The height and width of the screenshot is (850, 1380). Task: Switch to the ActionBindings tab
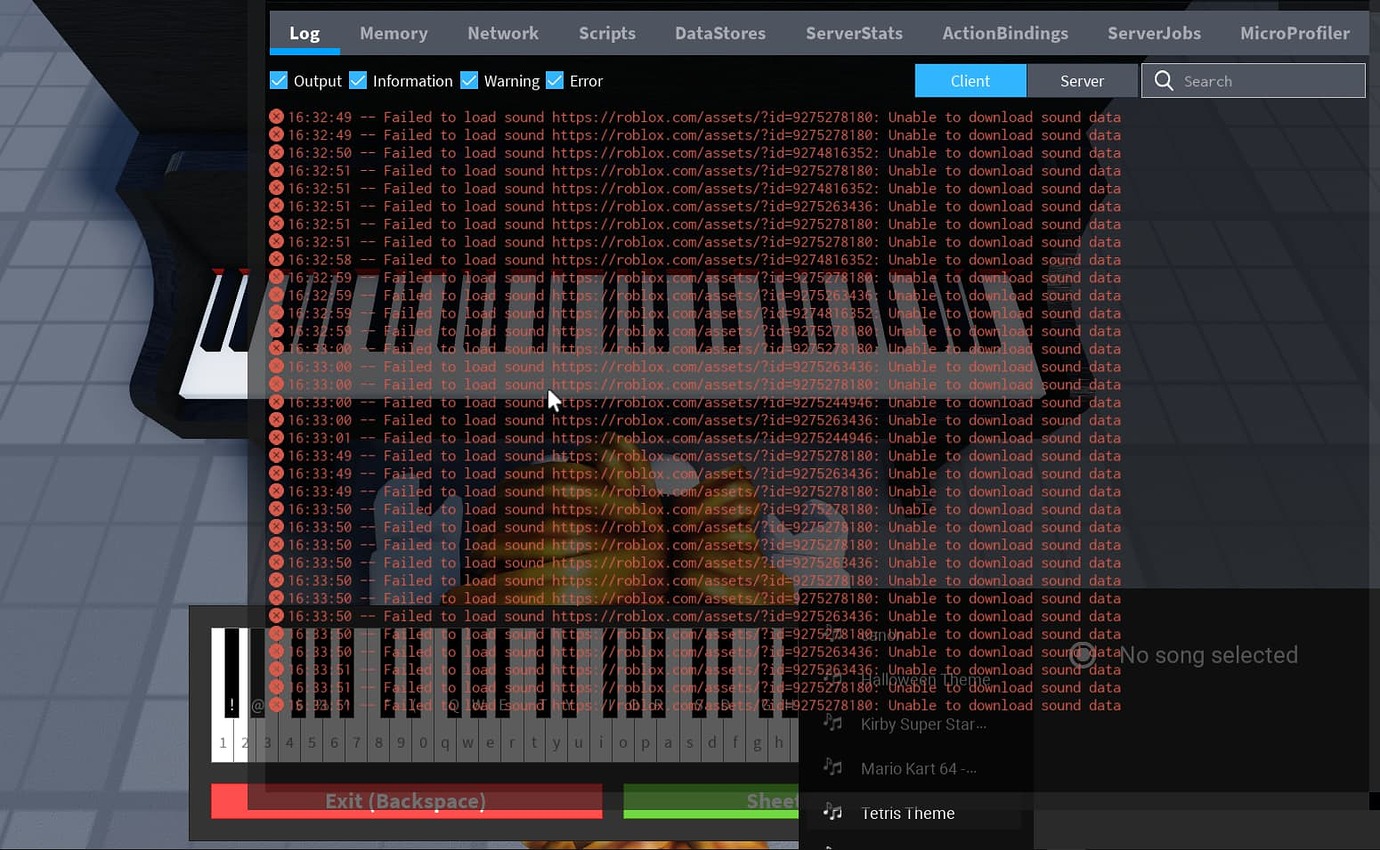[1005, 33]
